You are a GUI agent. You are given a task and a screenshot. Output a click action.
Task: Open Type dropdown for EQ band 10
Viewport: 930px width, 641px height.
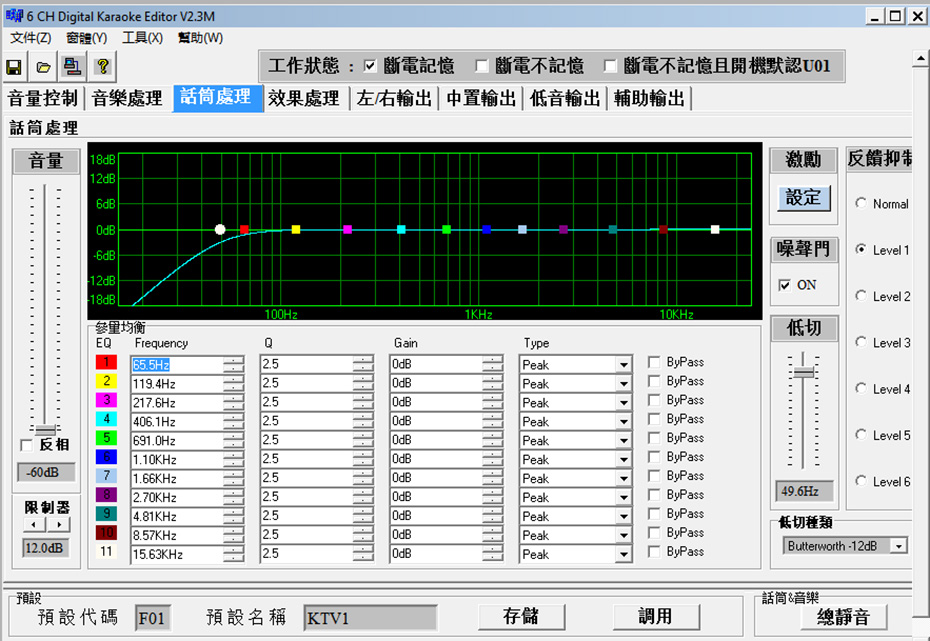(x=623, y=536)
